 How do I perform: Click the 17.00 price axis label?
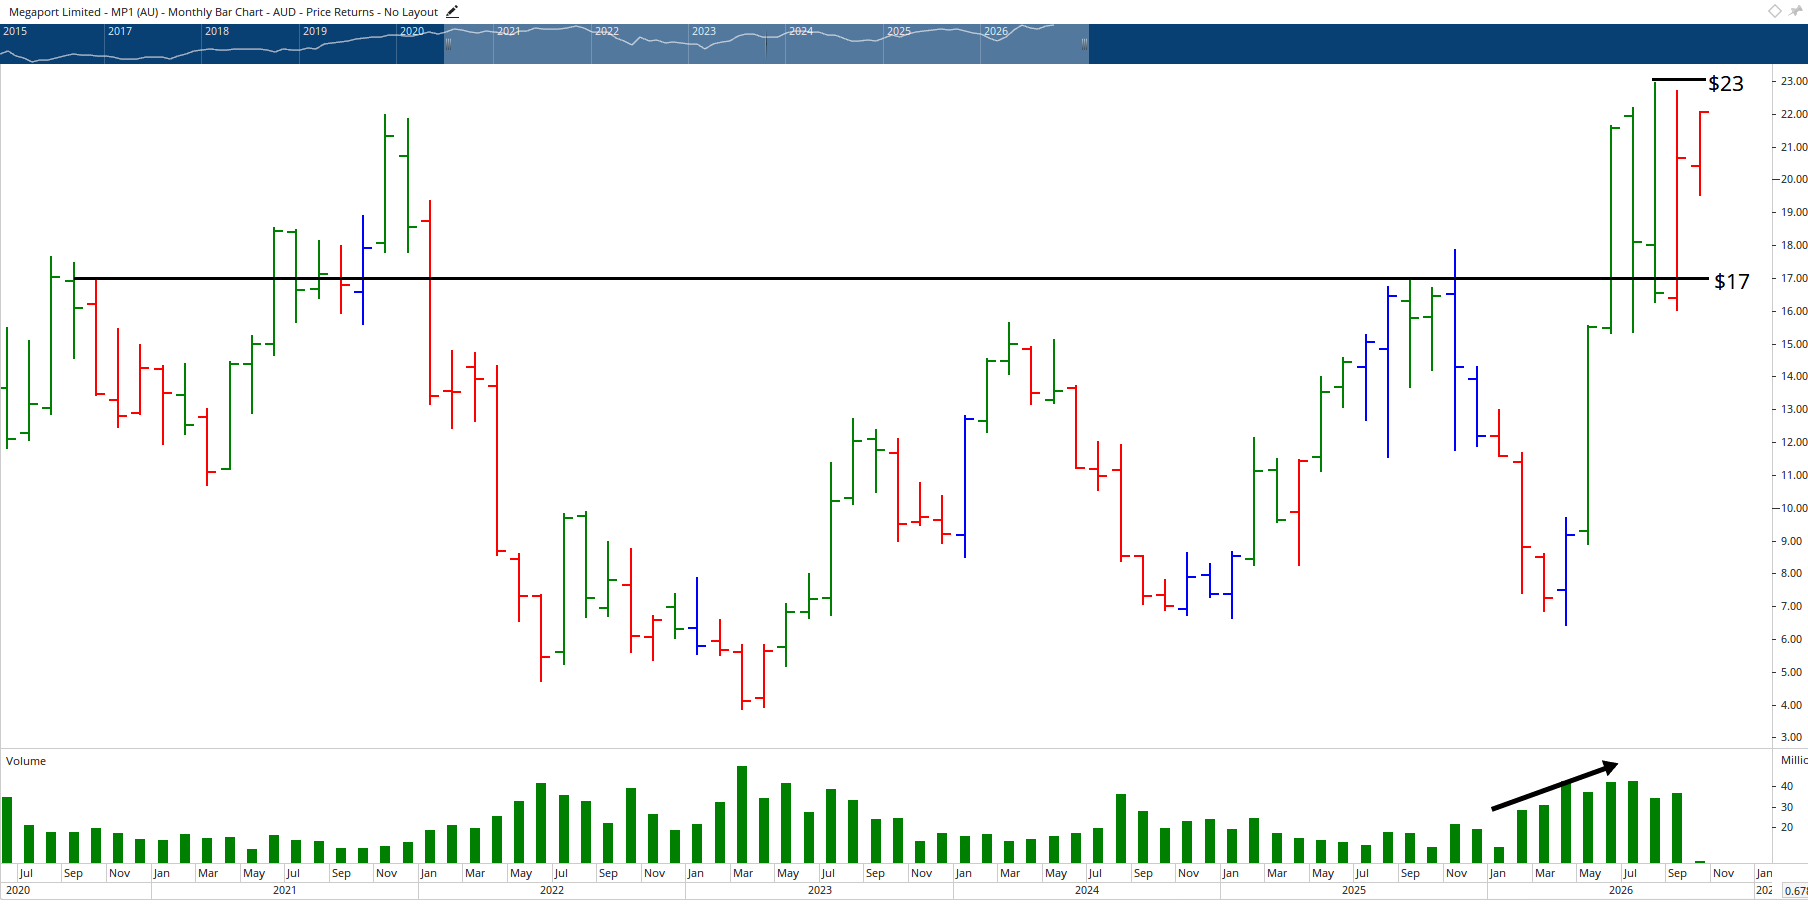click(x=1794, y=279)
